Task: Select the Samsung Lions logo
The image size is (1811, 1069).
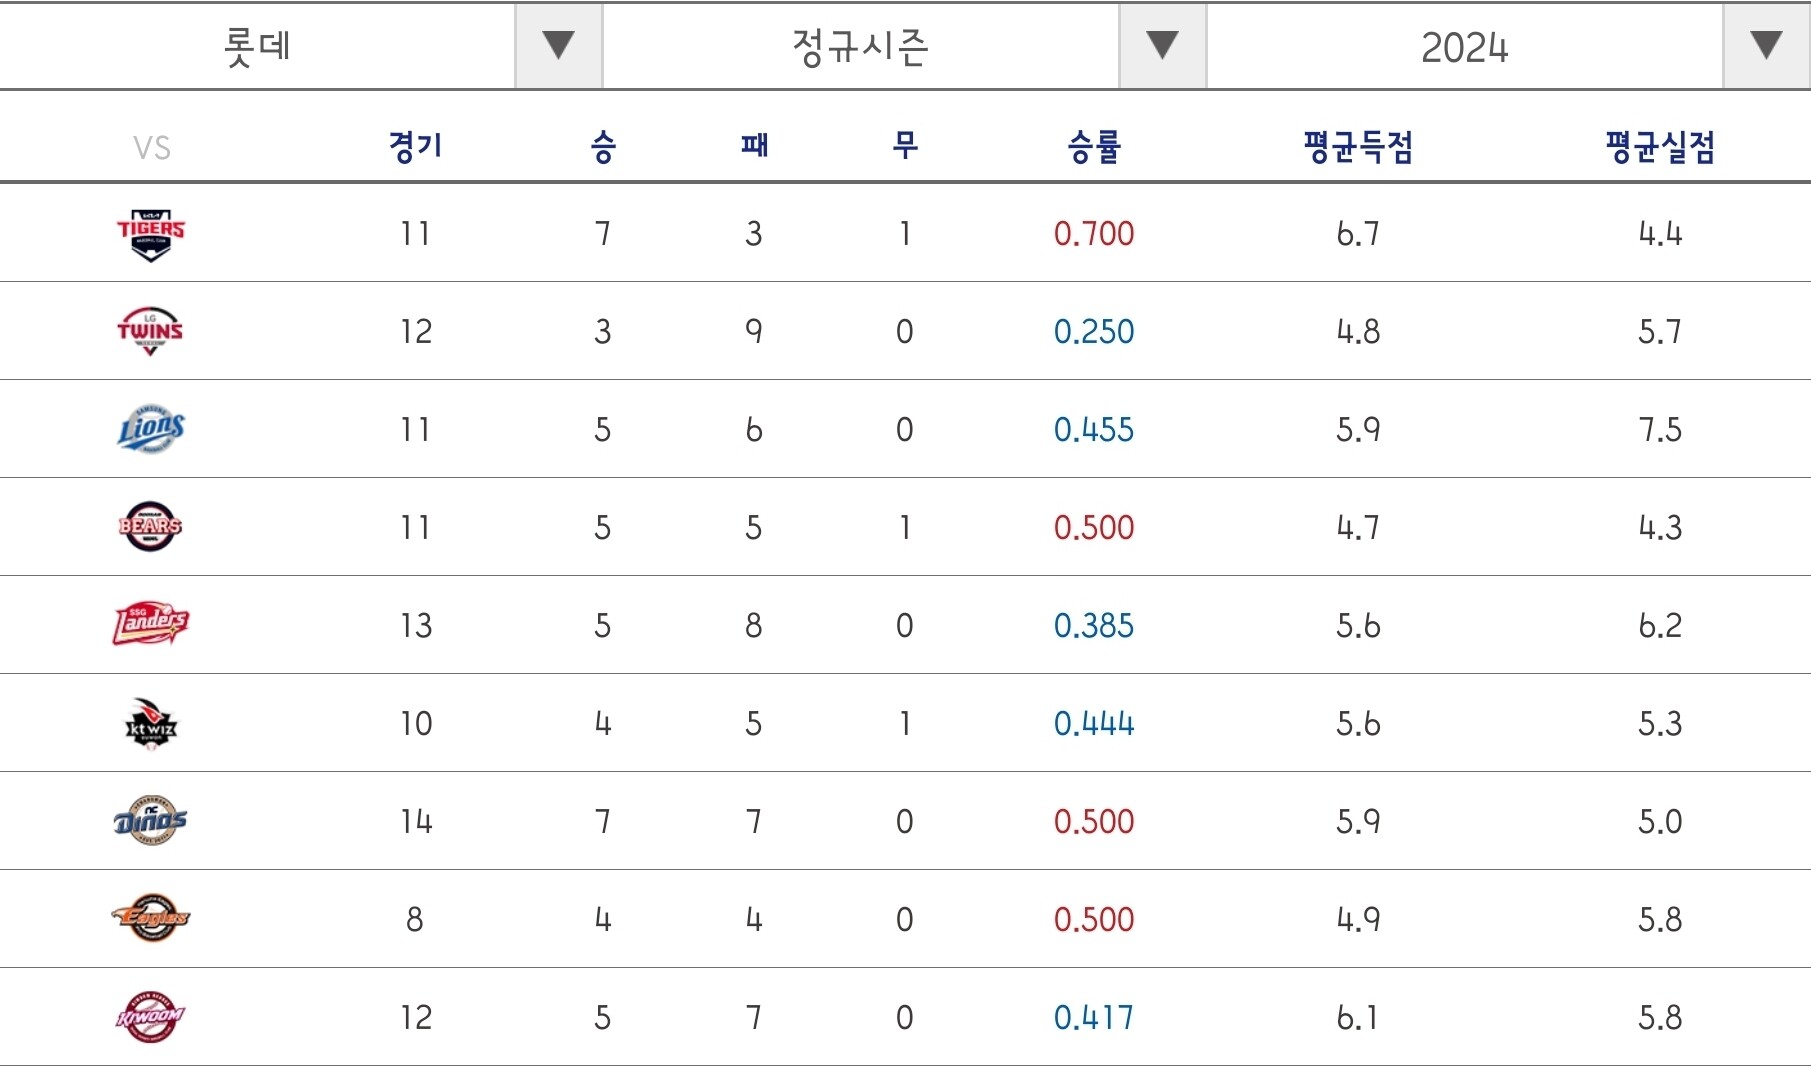Action: [151, 429]
